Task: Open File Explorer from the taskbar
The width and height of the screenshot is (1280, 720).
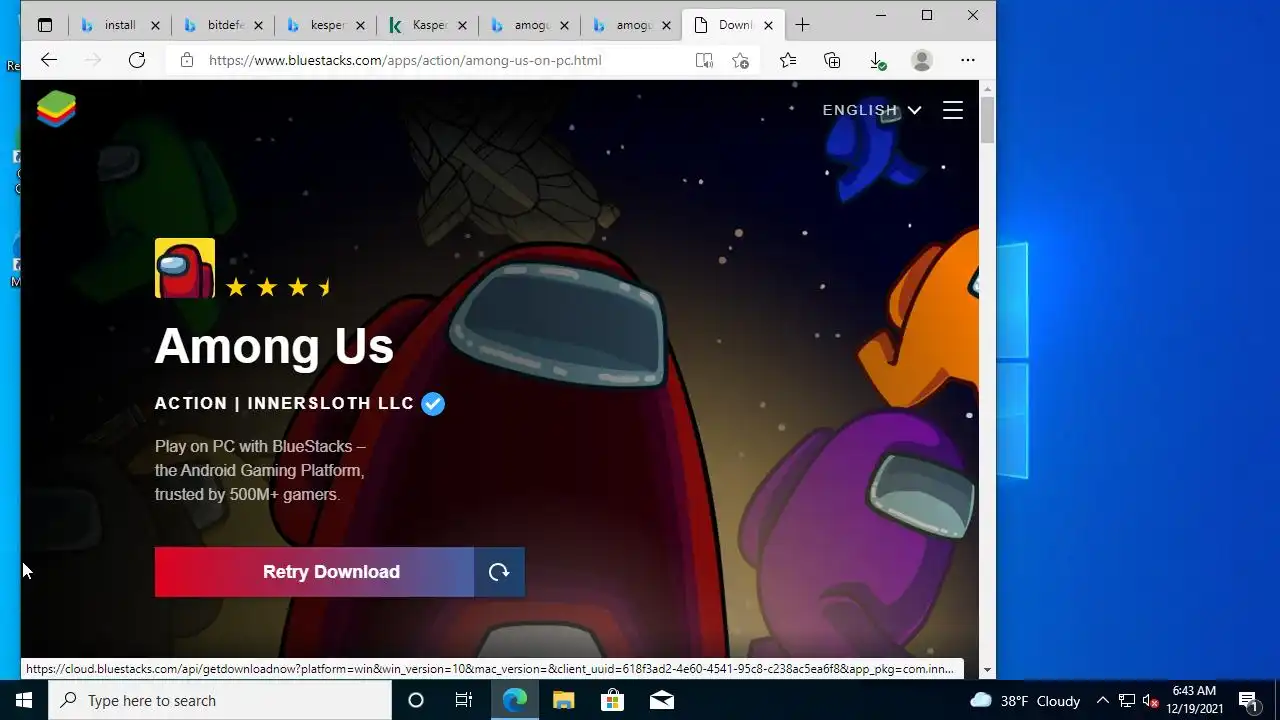Action: [x=563, y=700]
